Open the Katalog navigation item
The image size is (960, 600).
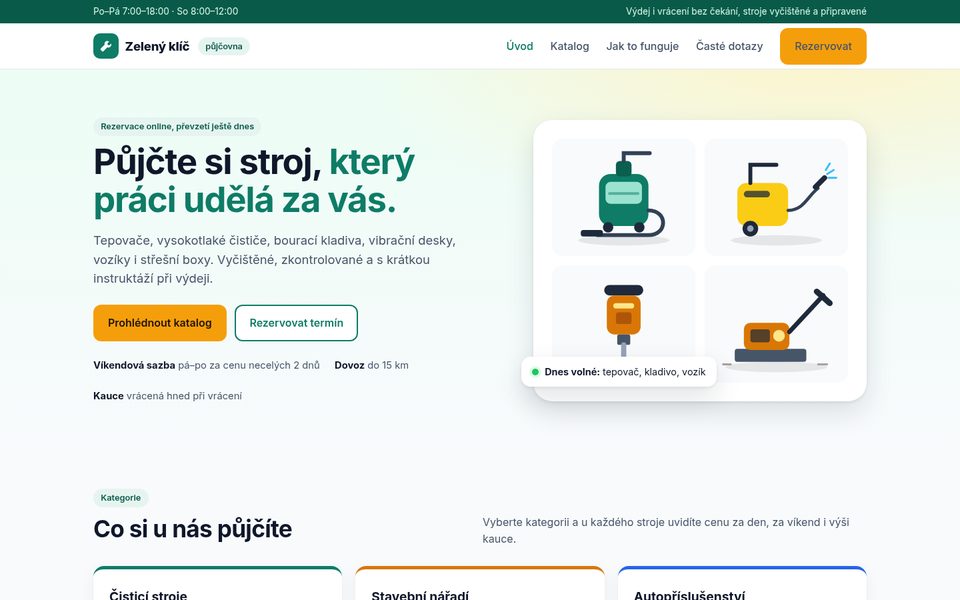569,47
